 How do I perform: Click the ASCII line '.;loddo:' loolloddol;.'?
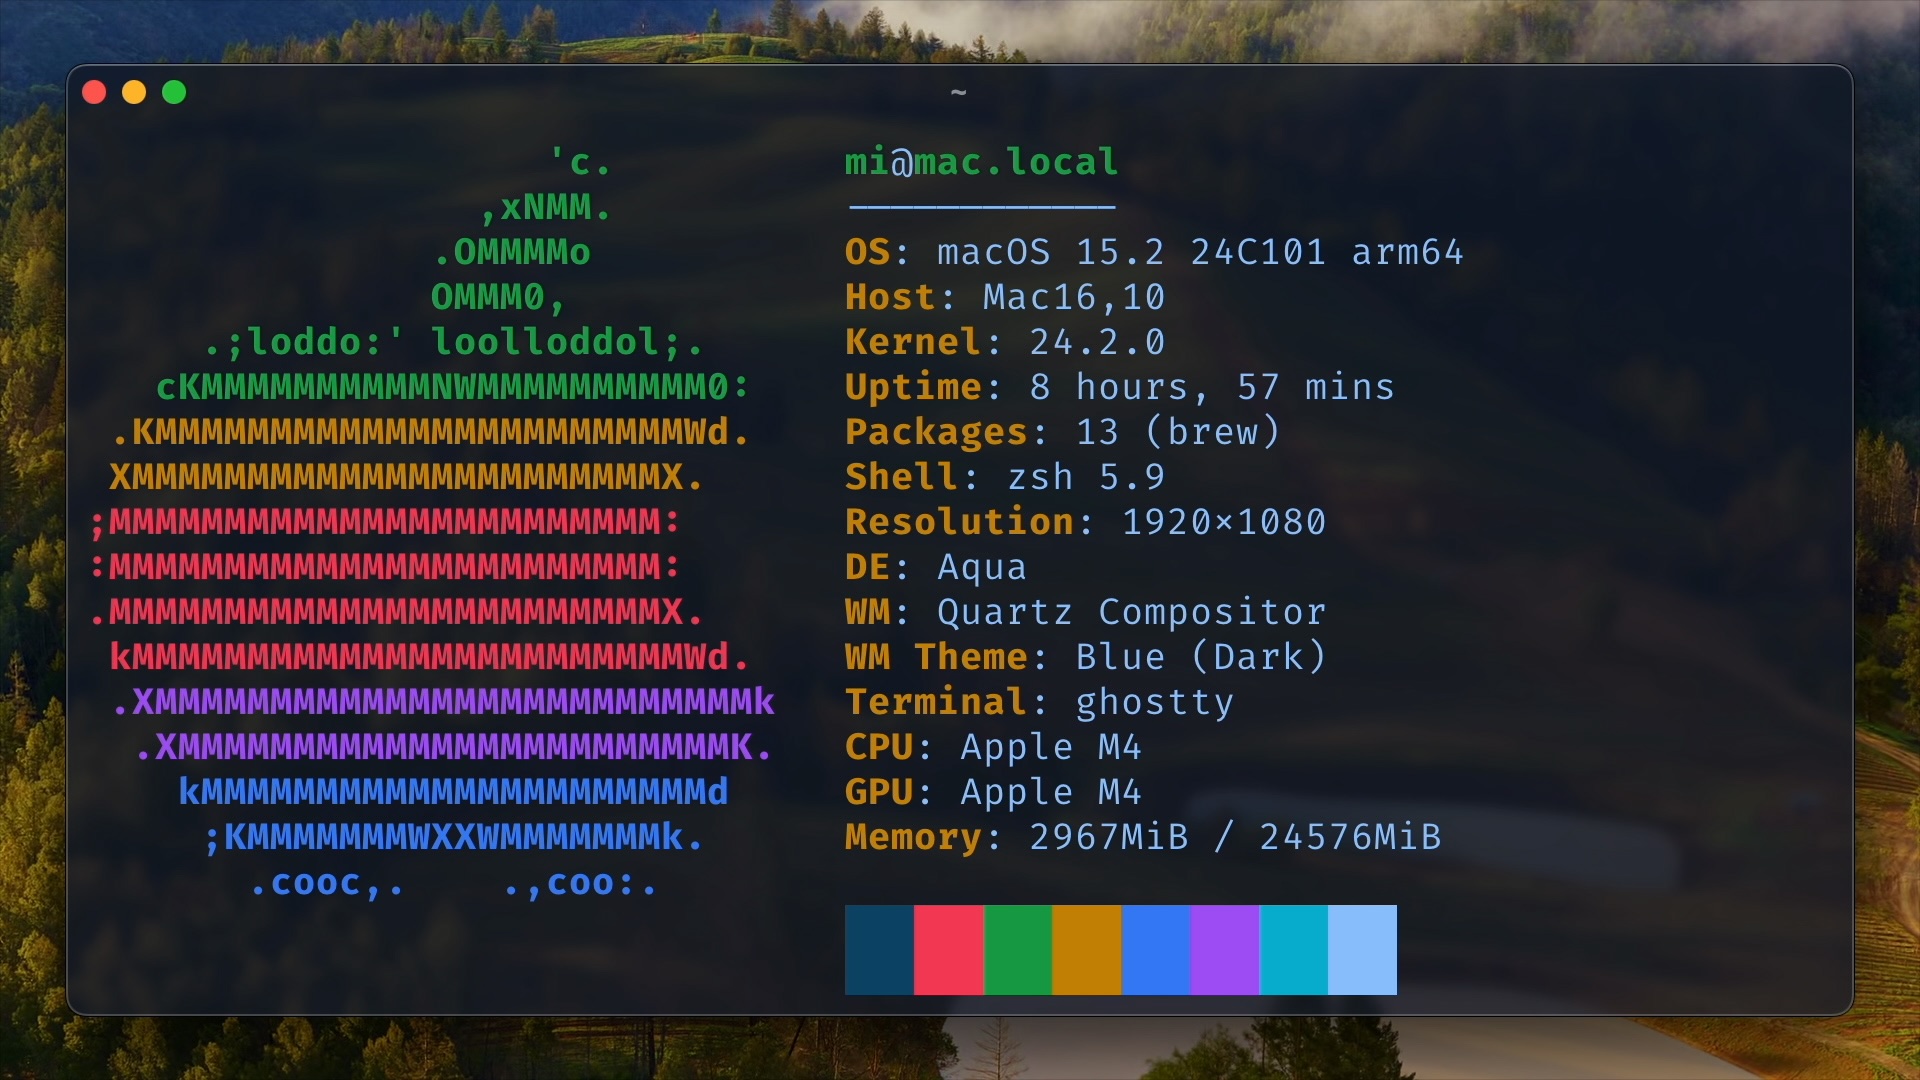click(453, 342)
